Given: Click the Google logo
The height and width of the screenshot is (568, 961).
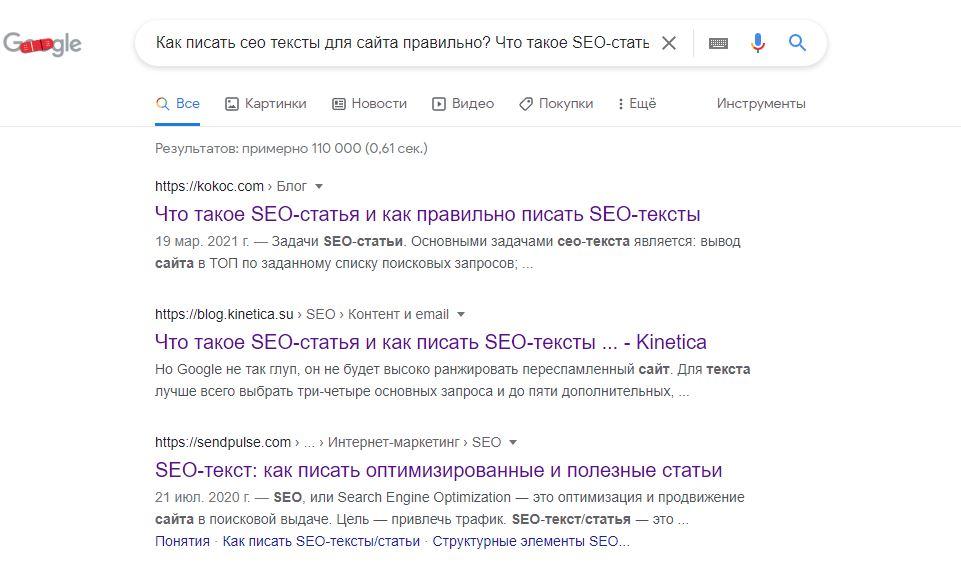Looking at the screenshot, I should click(x=42, y=44).
